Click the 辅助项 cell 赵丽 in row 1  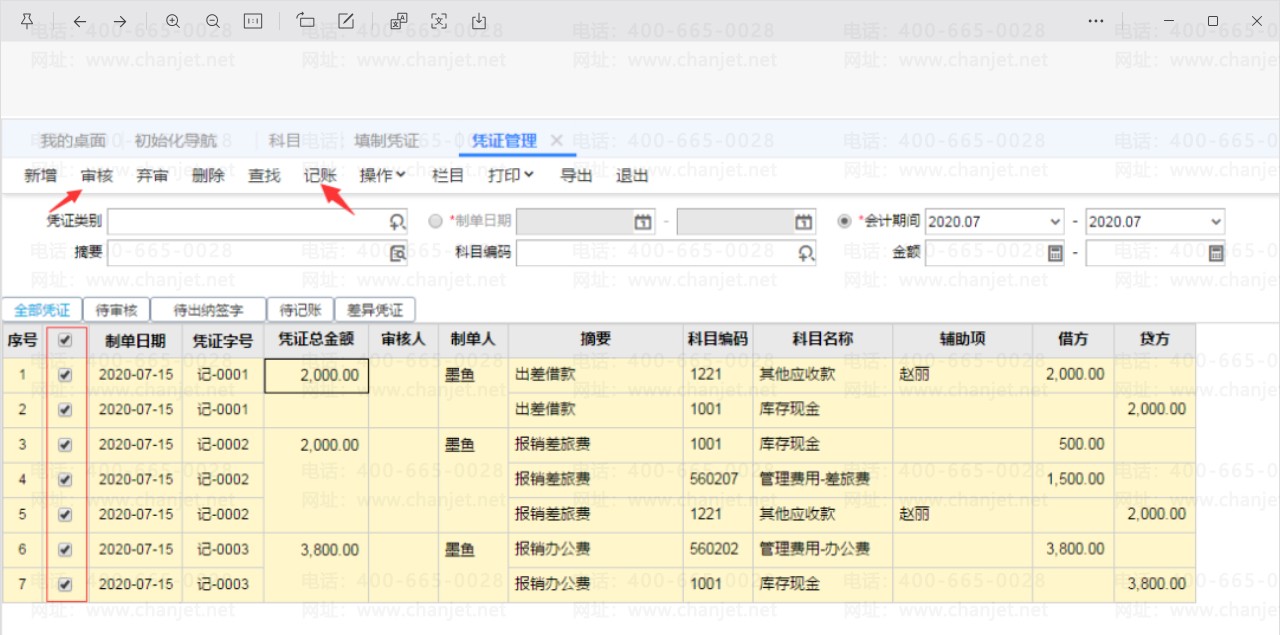(x=962, y=375)
